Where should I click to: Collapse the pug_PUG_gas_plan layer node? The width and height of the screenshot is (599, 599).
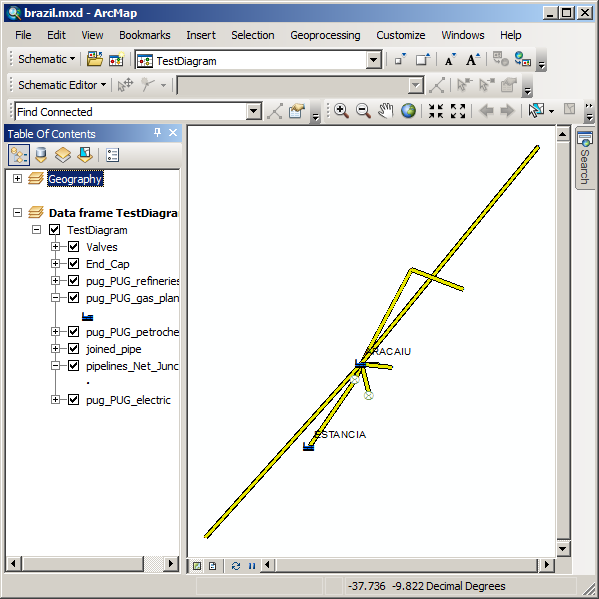[x=55, y=298]
